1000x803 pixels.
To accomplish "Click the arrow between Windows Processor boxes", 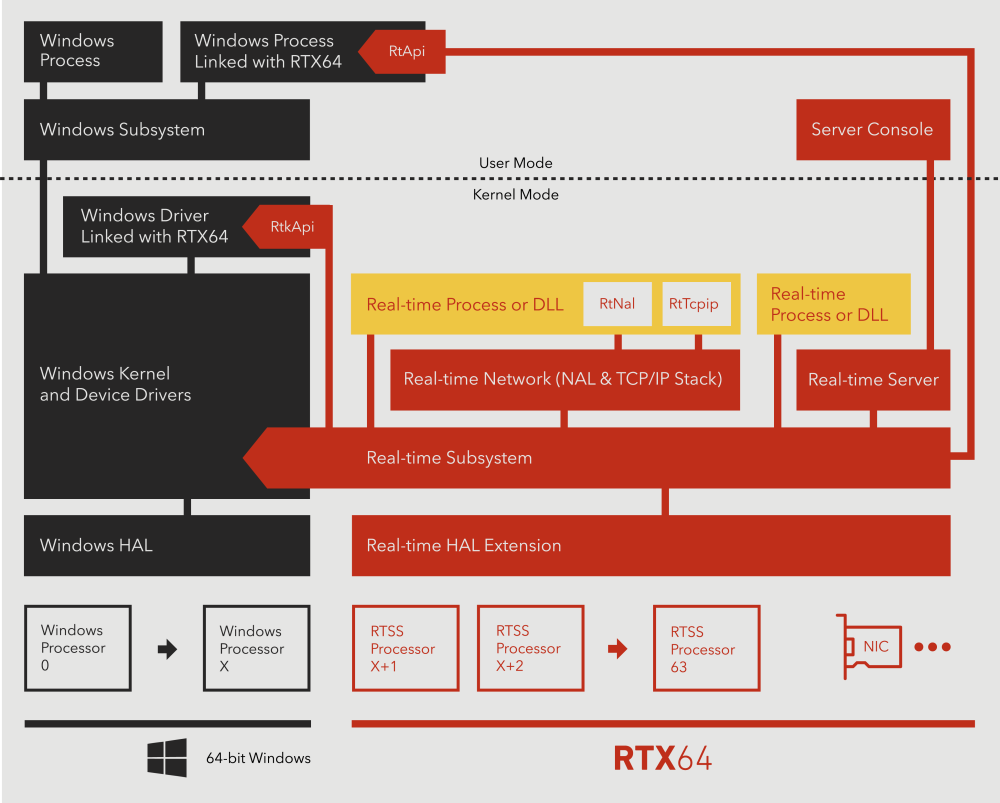I will point(166,647).
